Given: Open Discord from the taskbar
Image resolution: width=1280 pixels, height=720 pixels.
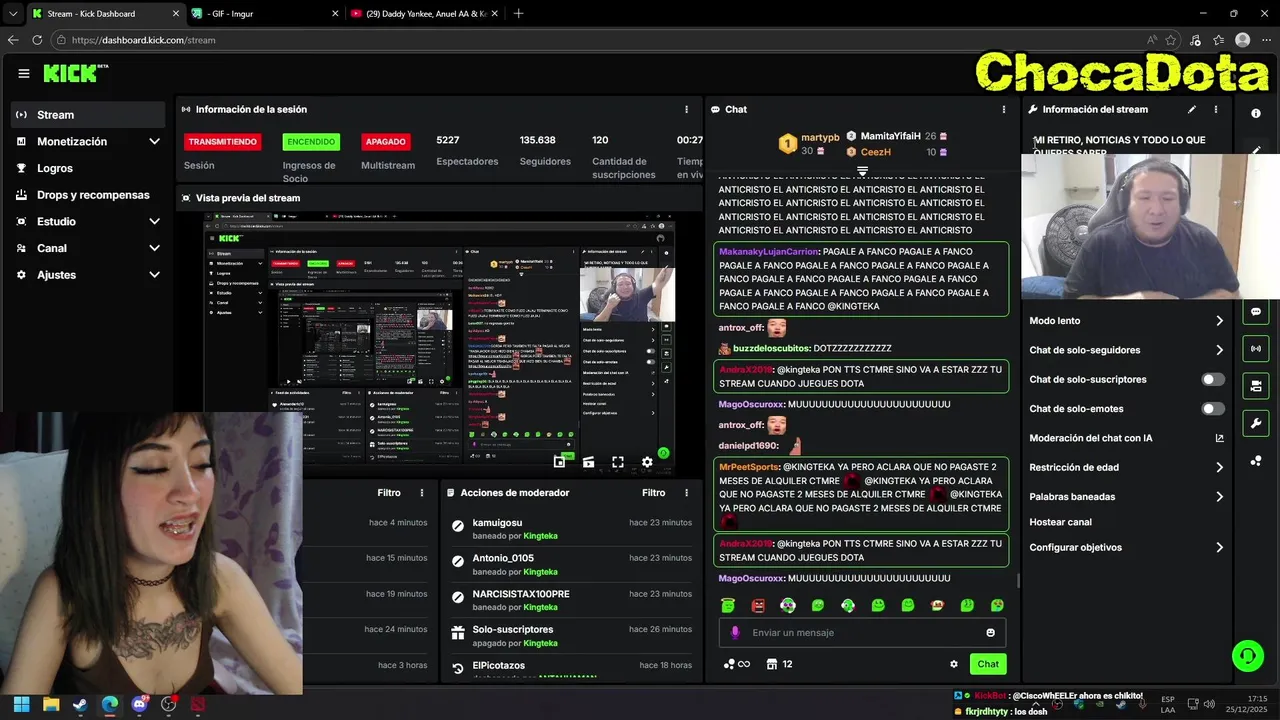Looking at the screenshot, I should click(x=139, y=704).
